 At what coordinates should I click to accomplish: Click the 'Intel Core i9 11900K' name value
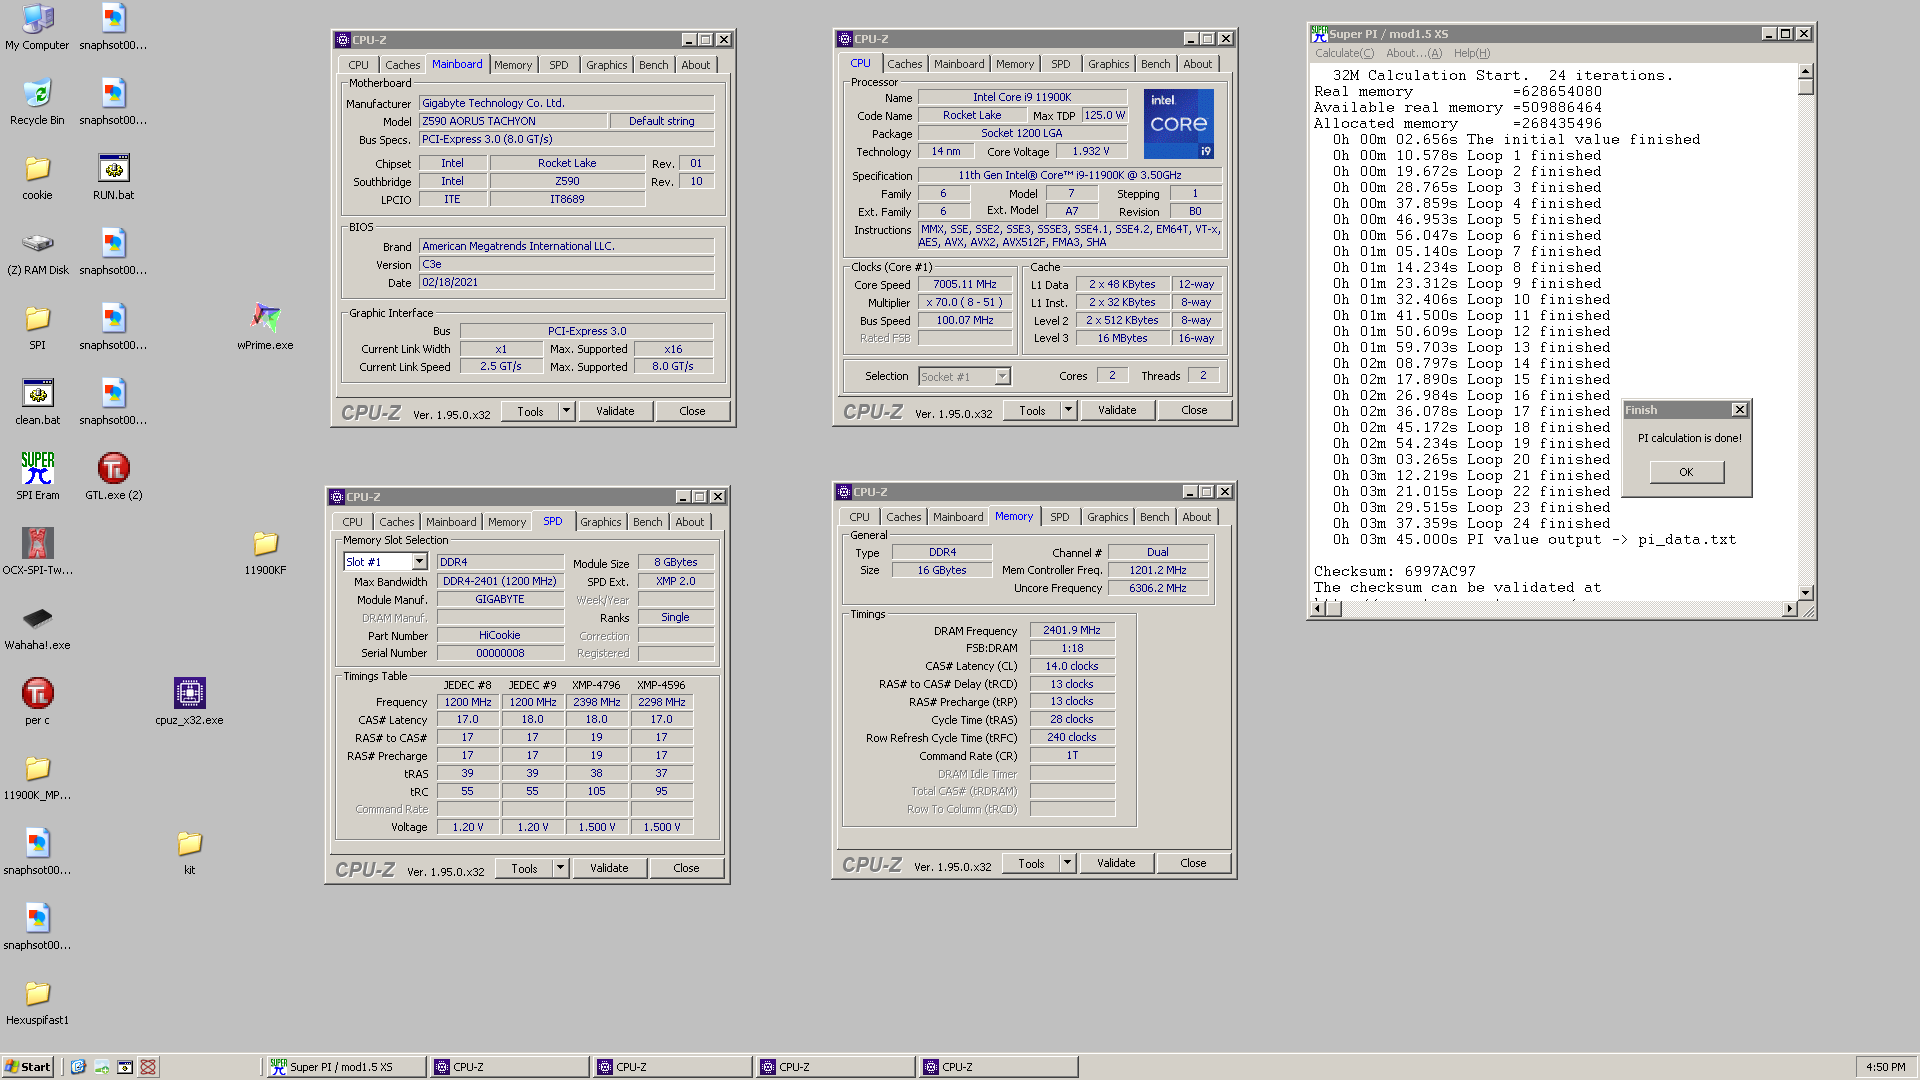(x=1022, y=97)
